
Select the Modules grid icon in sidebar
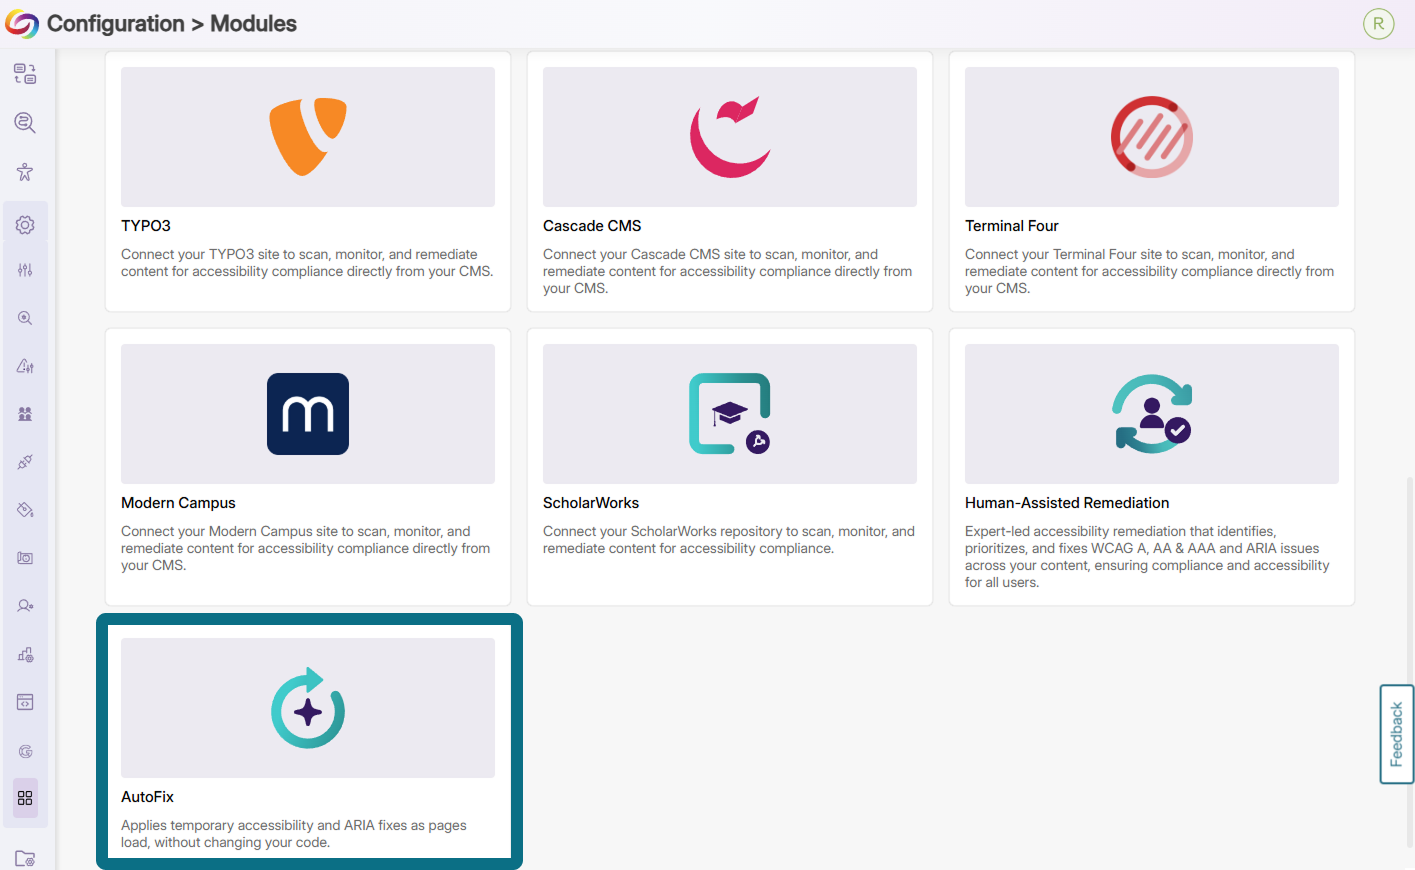pos(25,798)
